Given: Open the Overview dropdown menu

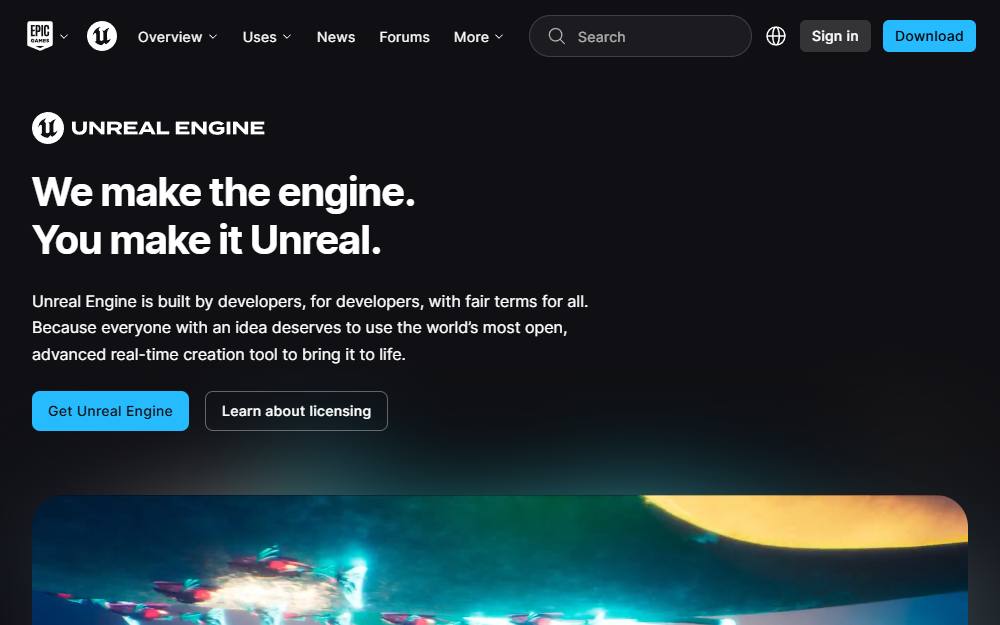Looking at the screenshot, I should 177,37.
